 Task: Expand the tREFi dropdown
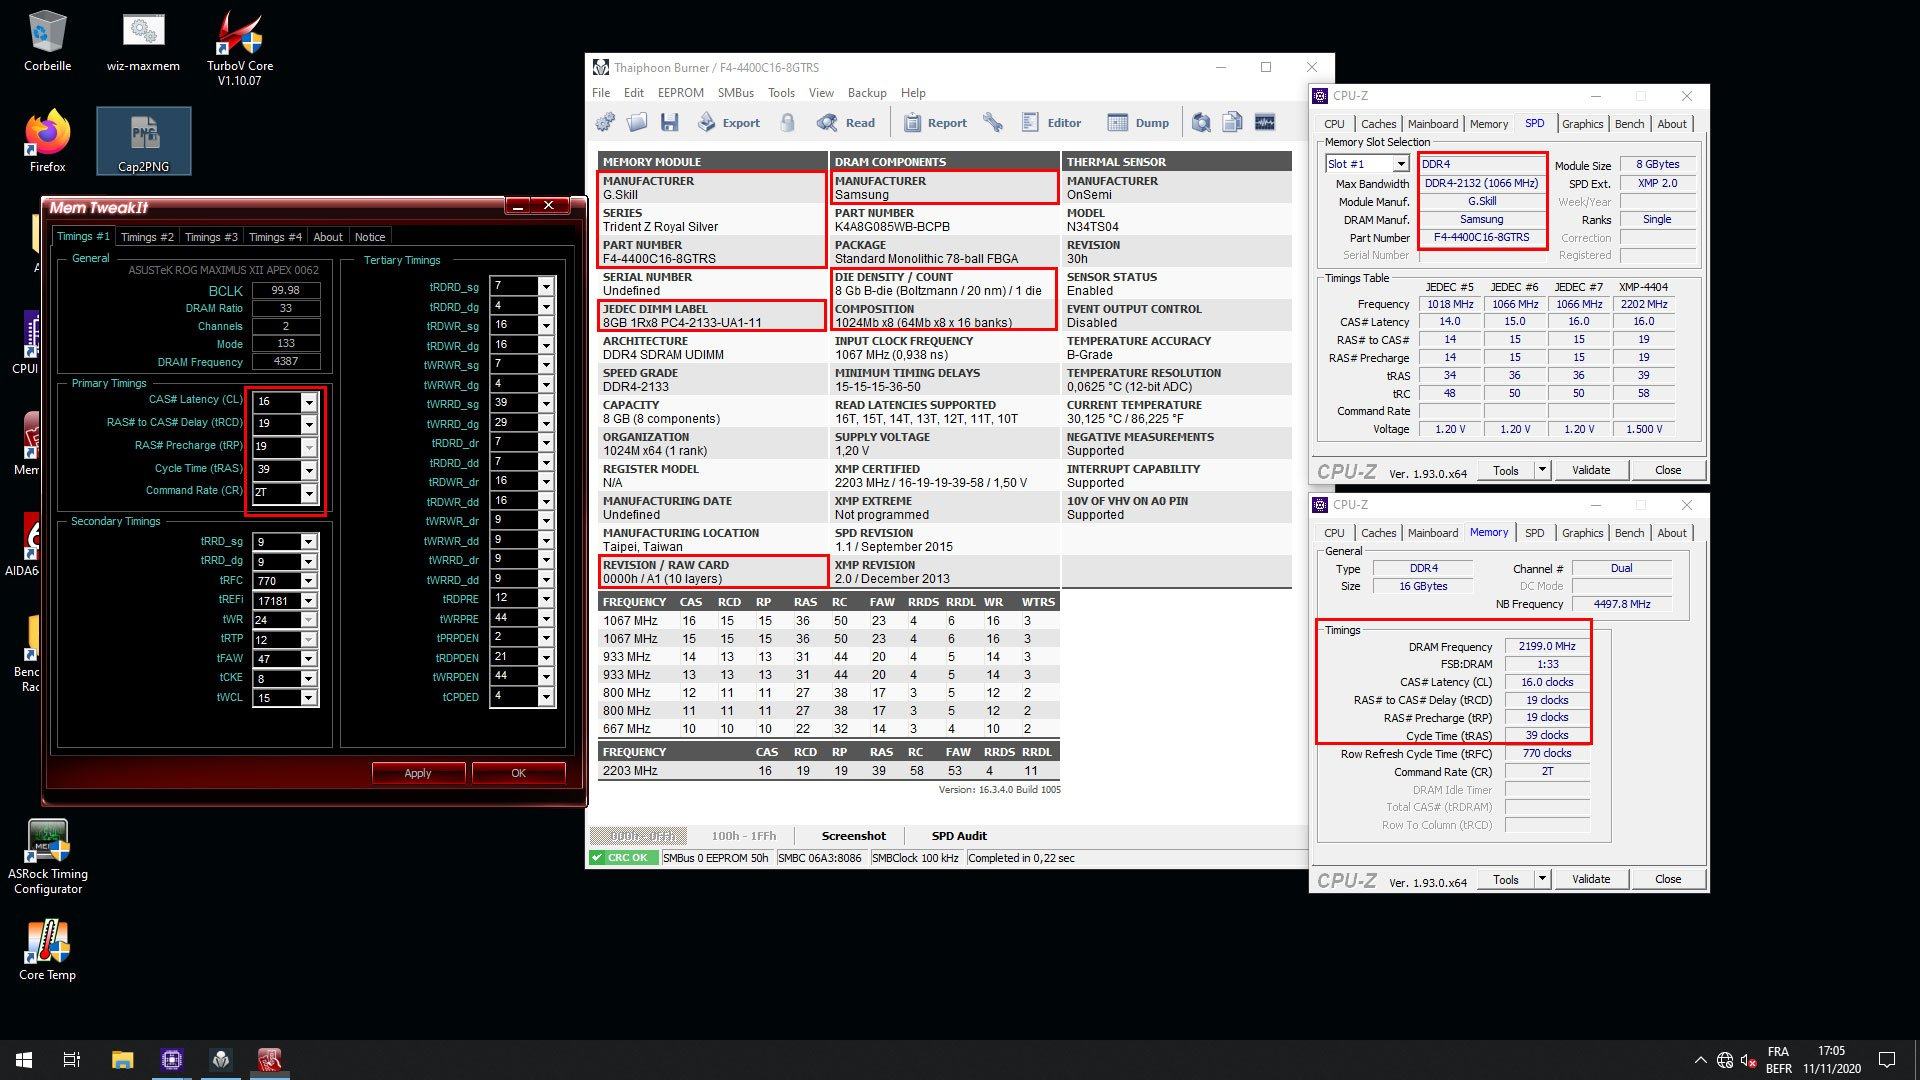(x=309, y=601)
